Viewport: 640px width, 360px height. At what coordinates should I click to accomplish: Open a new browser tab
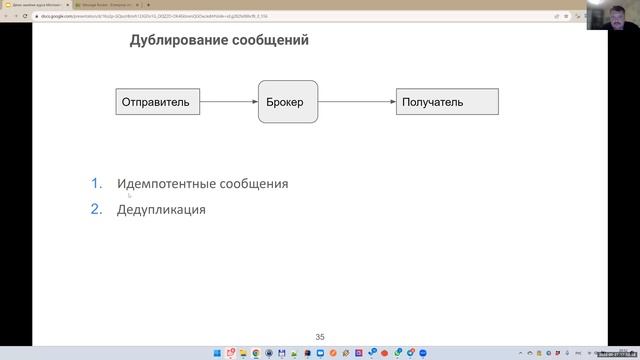(148, 5)
